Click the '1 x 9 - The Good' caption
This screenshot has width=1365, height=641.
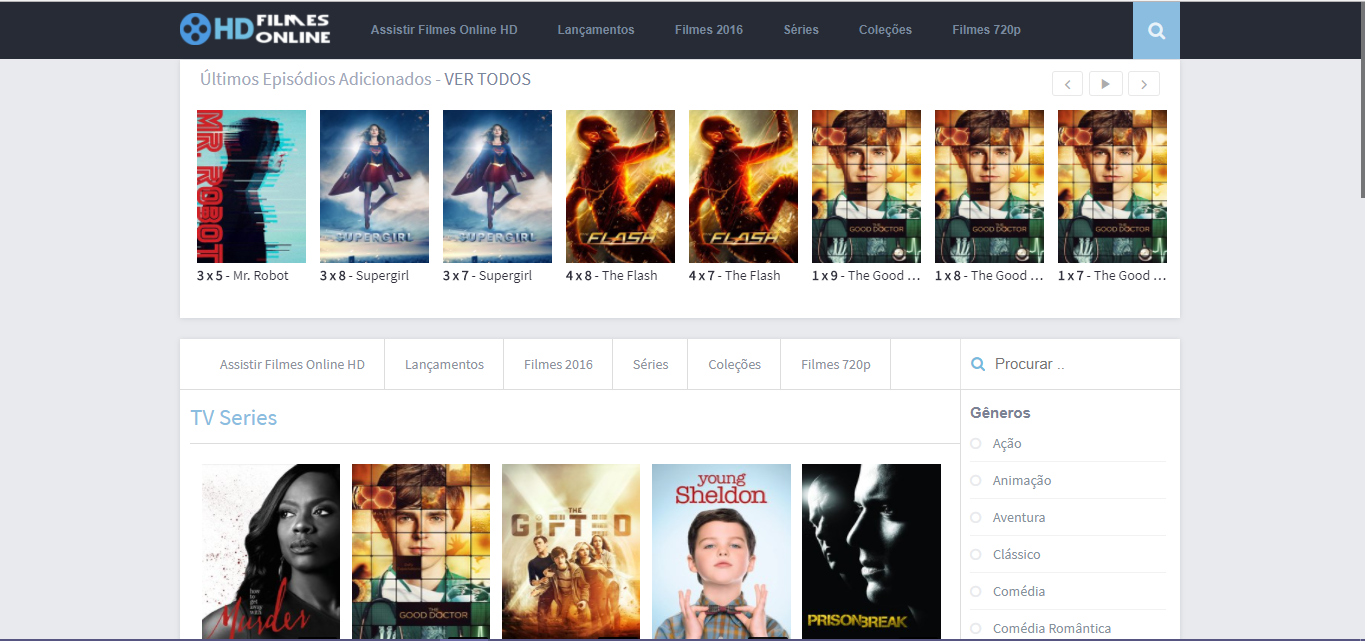(x=866, y=275)
